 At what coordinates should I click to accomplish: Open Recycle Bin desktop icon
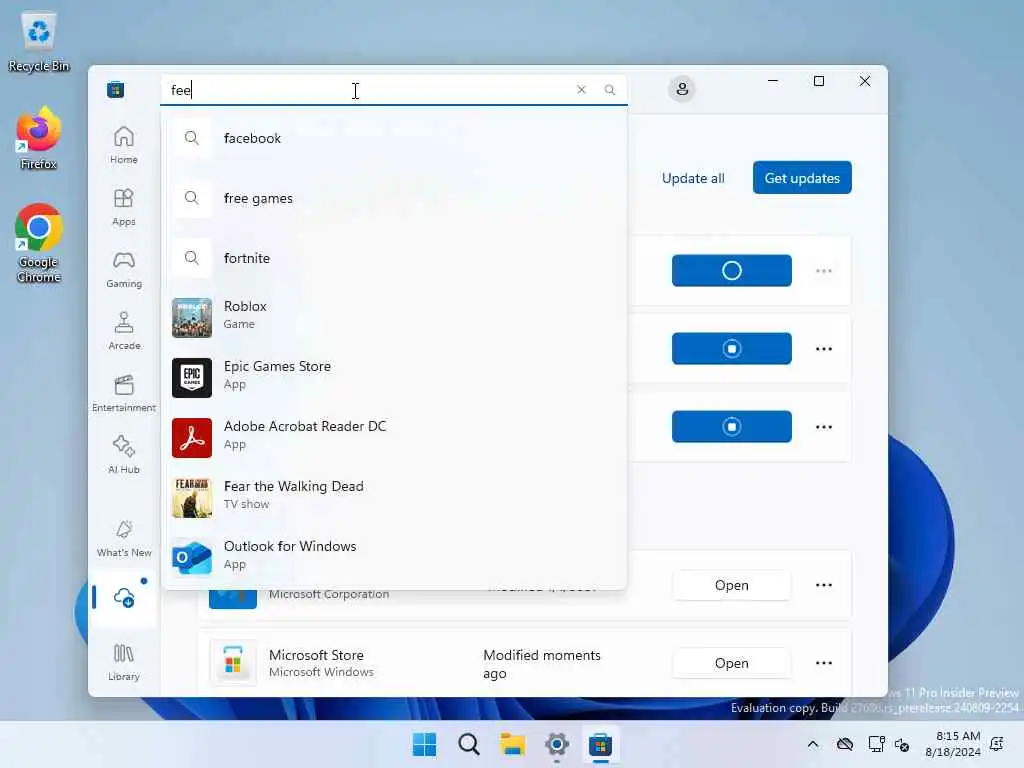click(x=39, y=42)
